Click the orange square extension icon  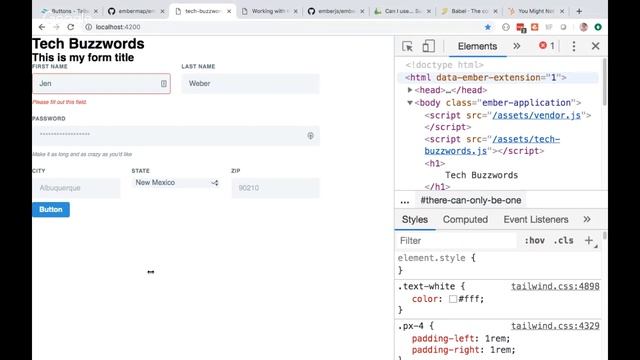pos(535,27)
